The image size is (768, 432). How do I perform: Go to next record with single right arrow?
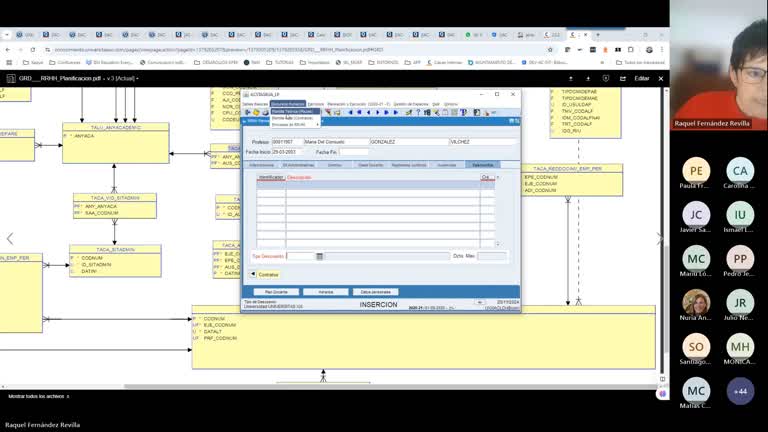(377, 113)
